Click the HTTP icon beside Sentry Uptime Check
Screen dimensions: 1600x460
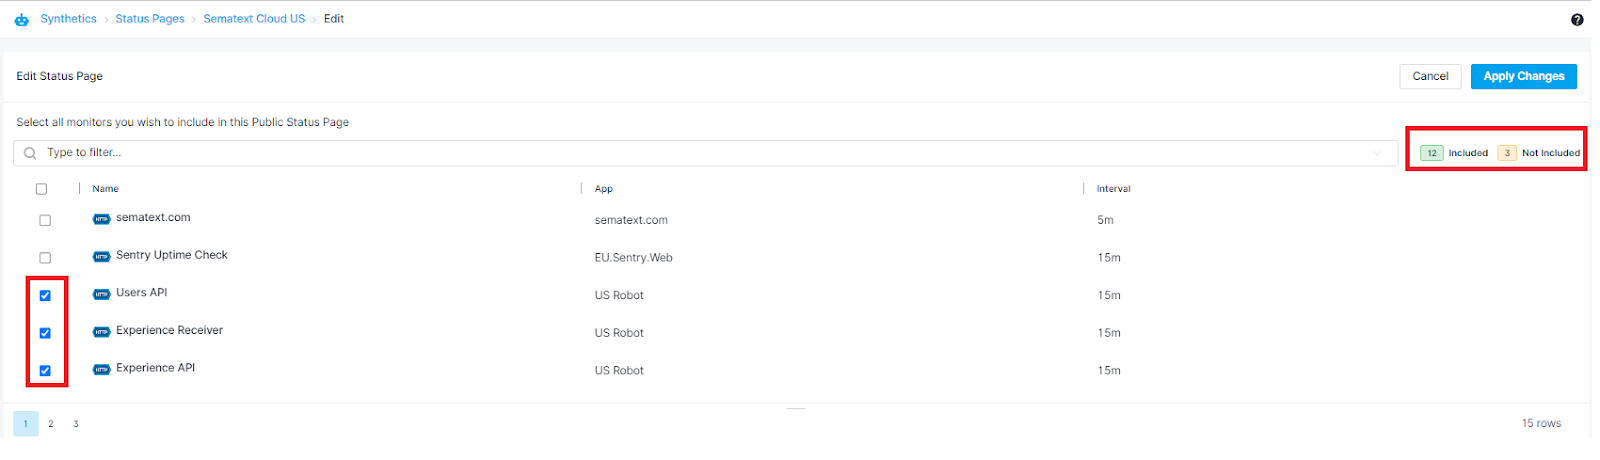(101, 257)
